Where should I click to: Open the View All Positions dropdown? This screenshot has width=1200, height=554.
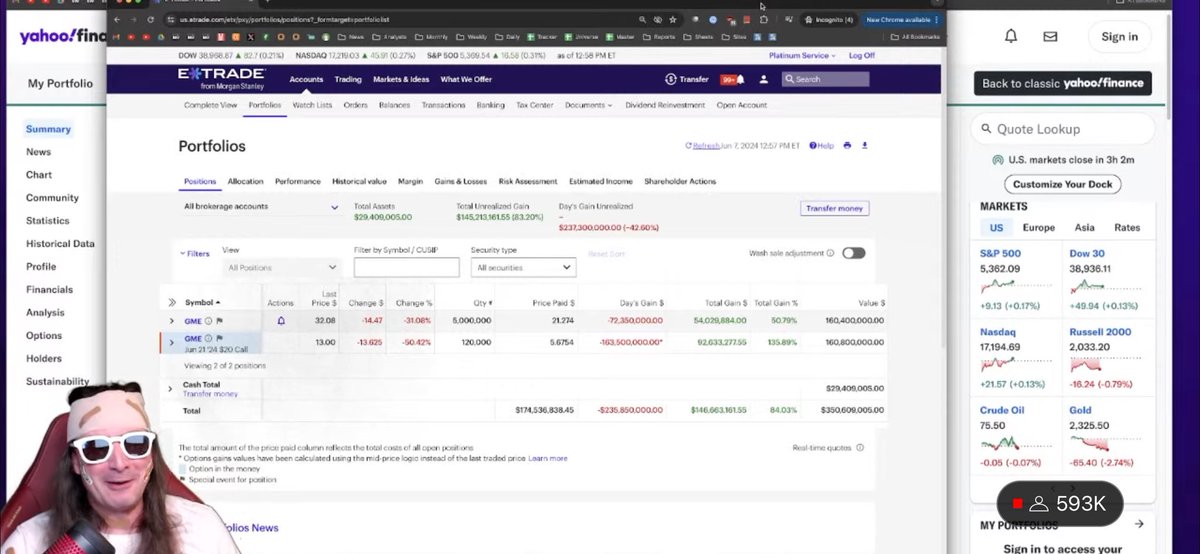pyautogui.click(x=281, y=267)
